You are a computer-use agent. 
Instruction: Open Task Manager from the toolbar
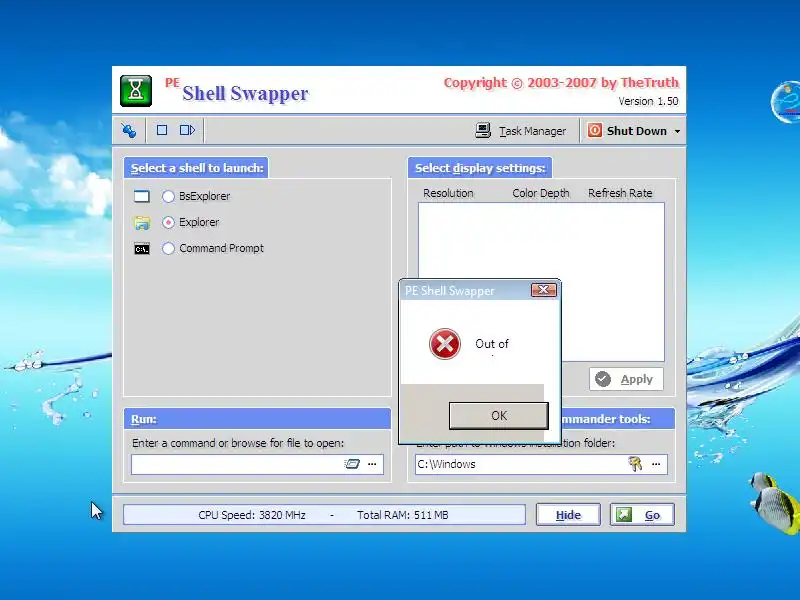(520, 131)
